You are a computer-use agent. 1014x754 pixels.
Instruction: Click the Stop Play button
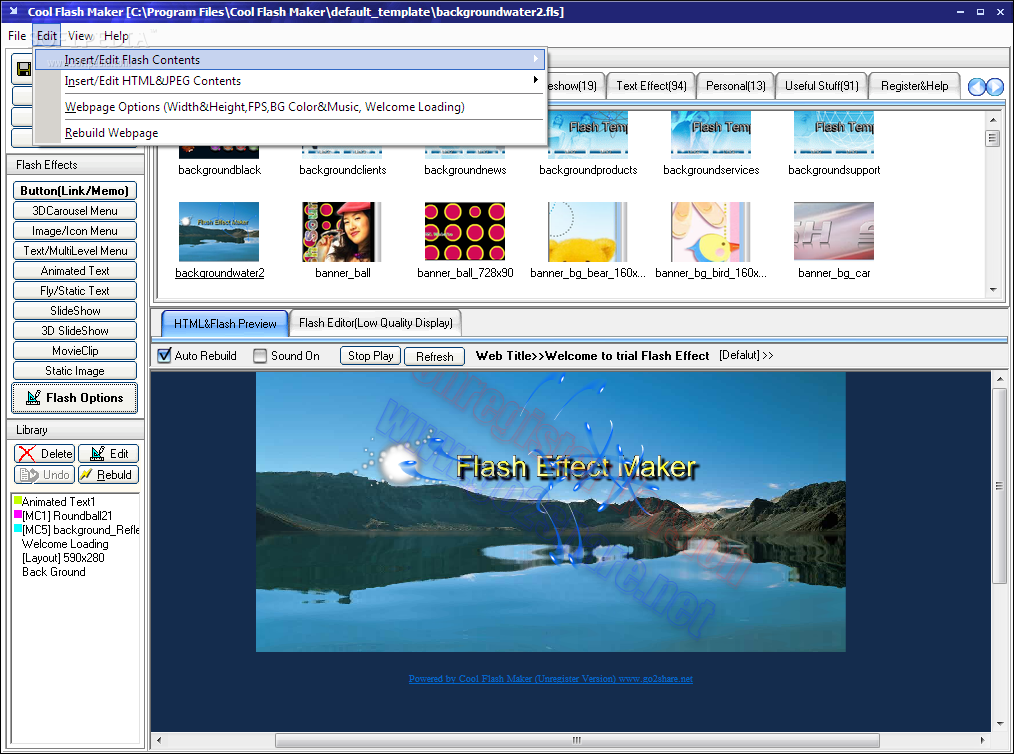(x=371, y=356)
